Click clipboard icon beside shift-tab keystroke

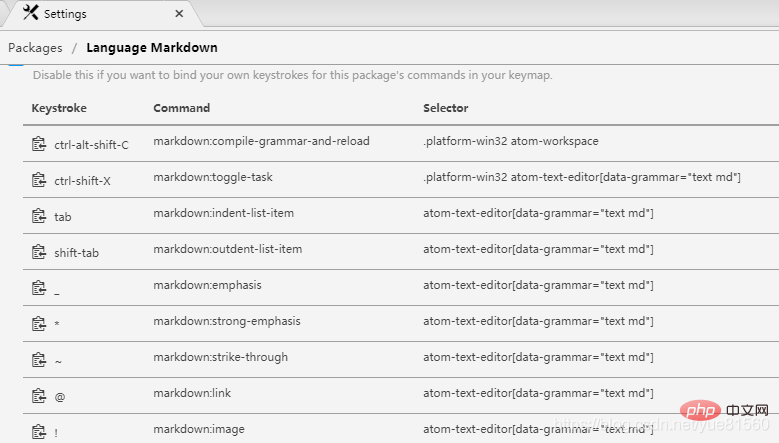point(39,252)
